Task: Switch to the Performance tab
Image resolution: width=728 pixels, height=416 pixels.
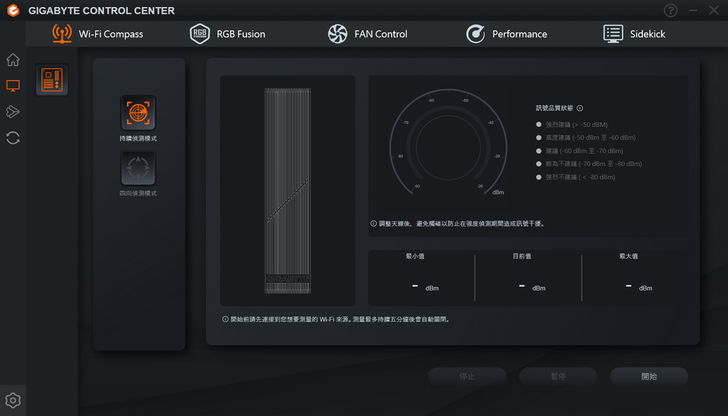Action: [506, 34]
